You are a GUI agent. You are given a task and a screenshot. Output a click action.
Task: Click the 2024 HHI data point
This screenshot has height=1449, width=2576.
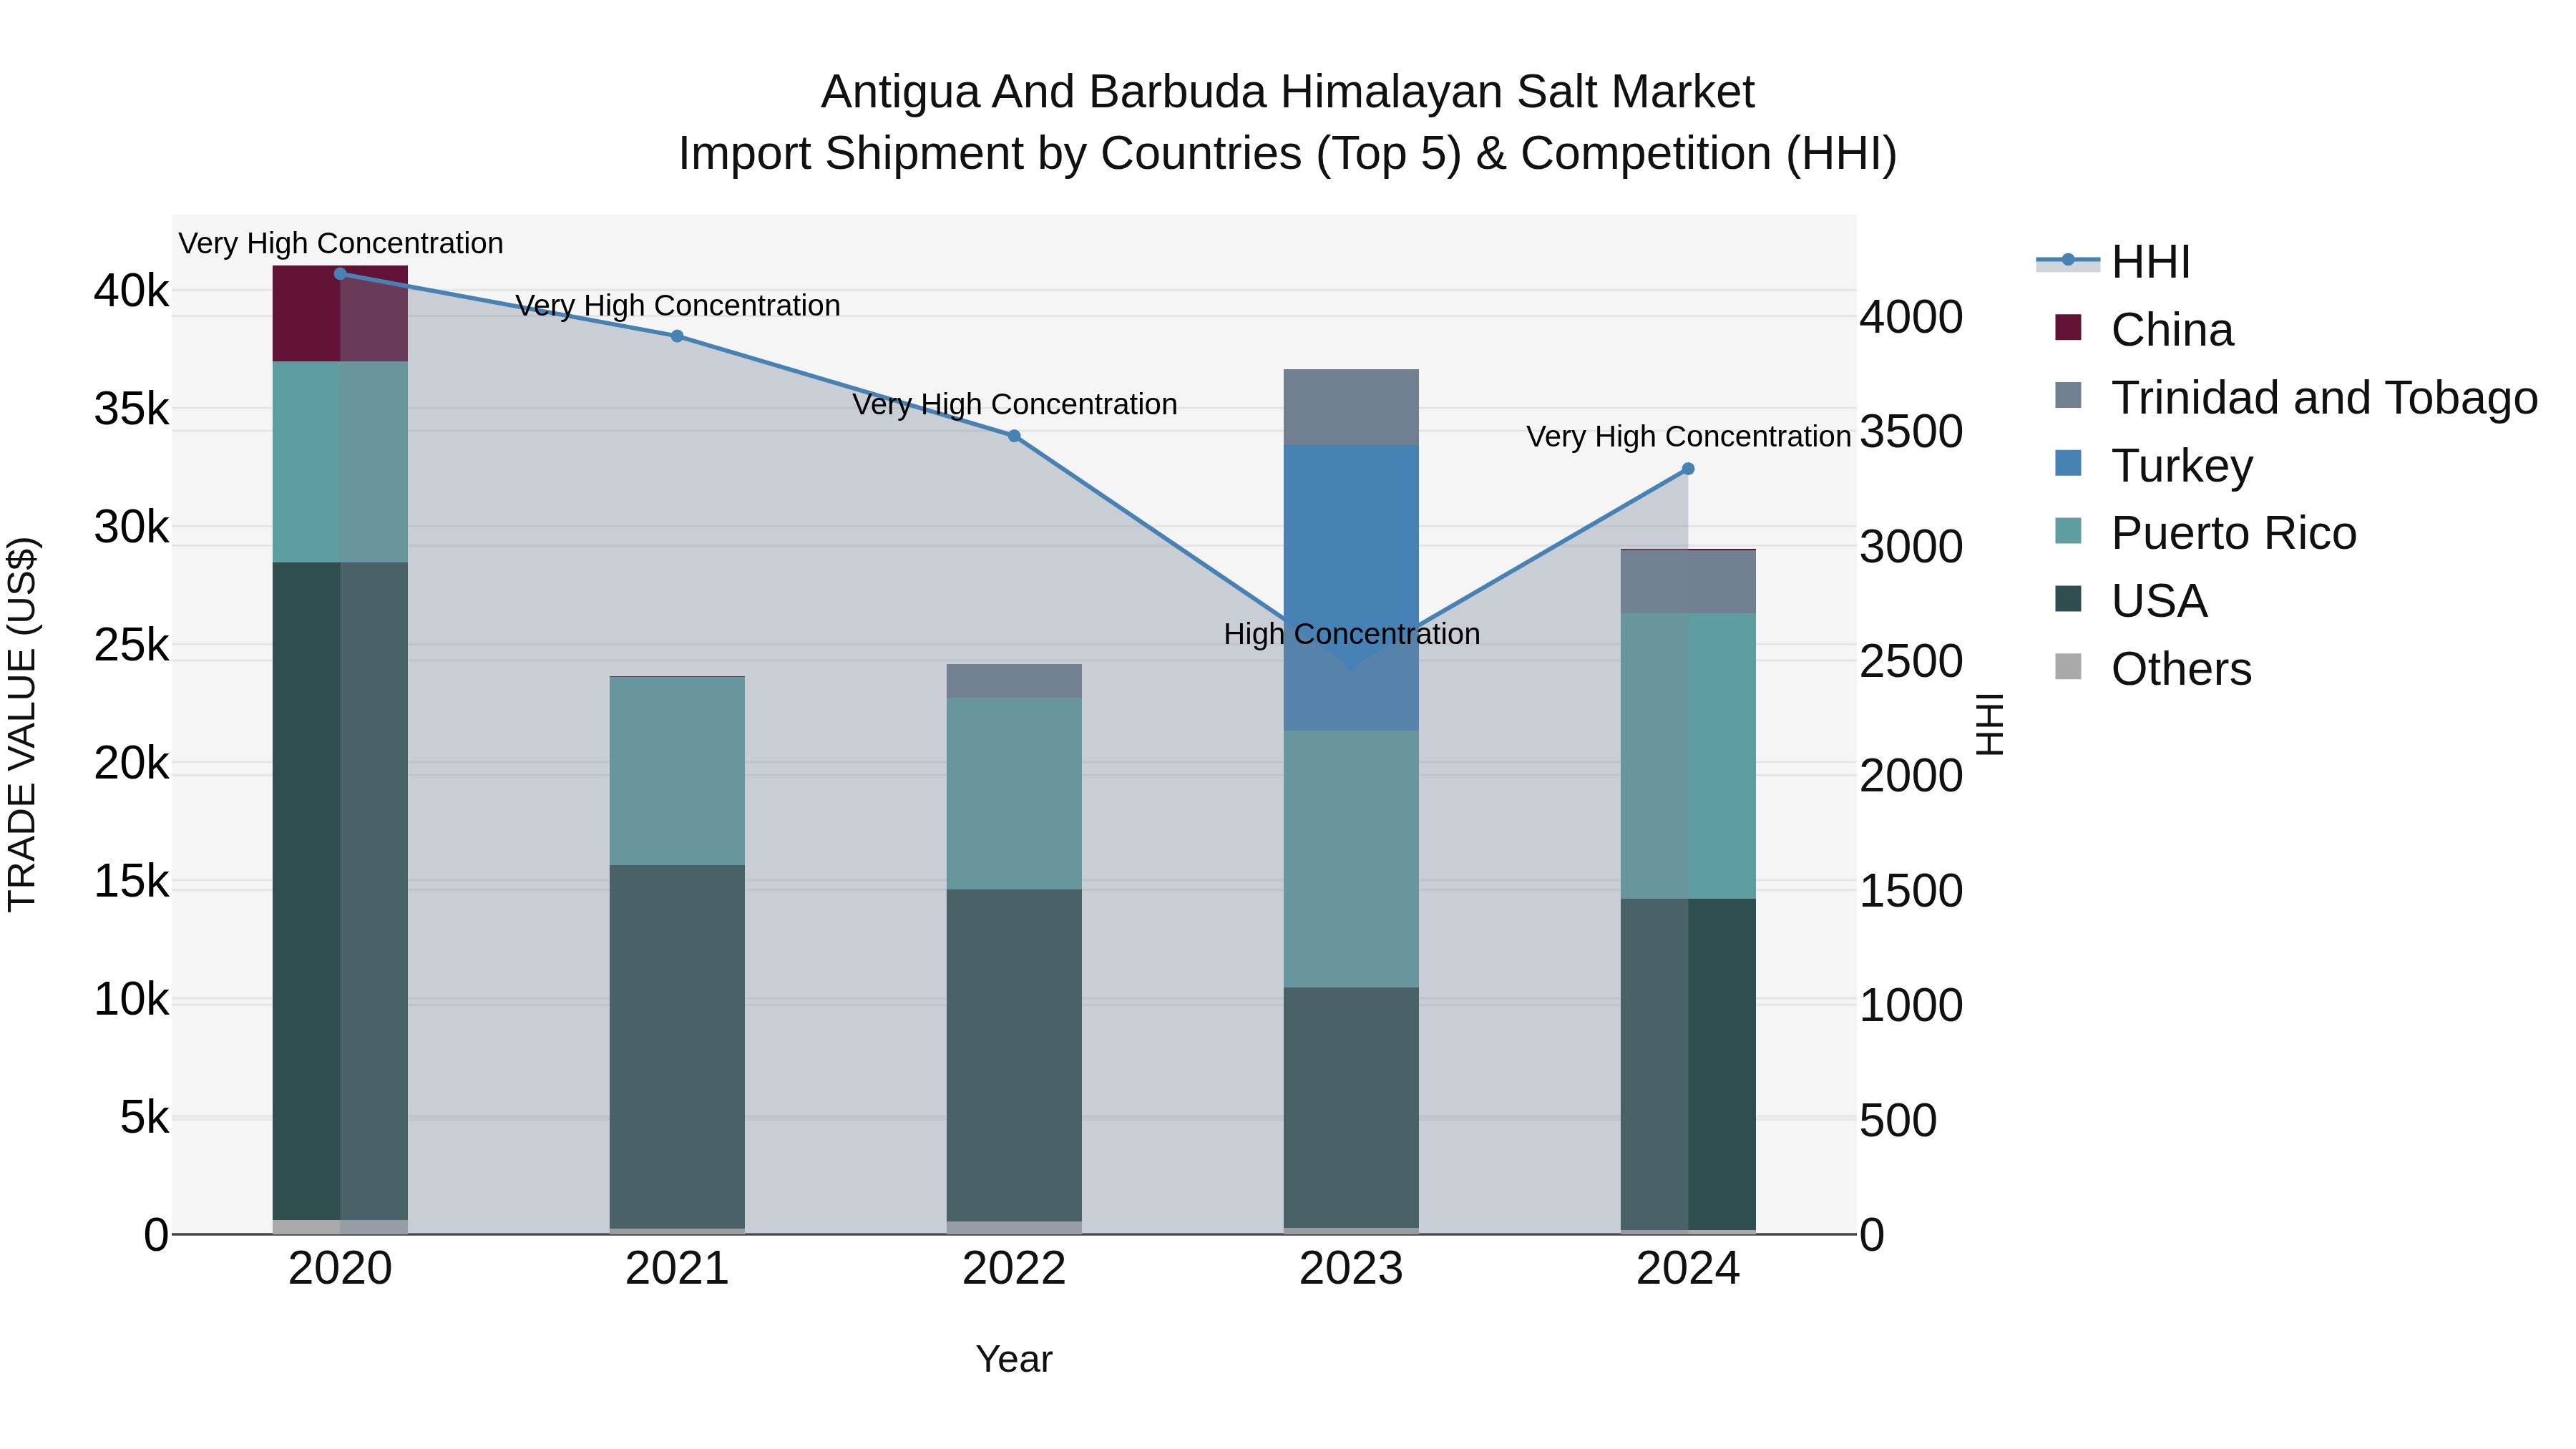pos(1688,469)
